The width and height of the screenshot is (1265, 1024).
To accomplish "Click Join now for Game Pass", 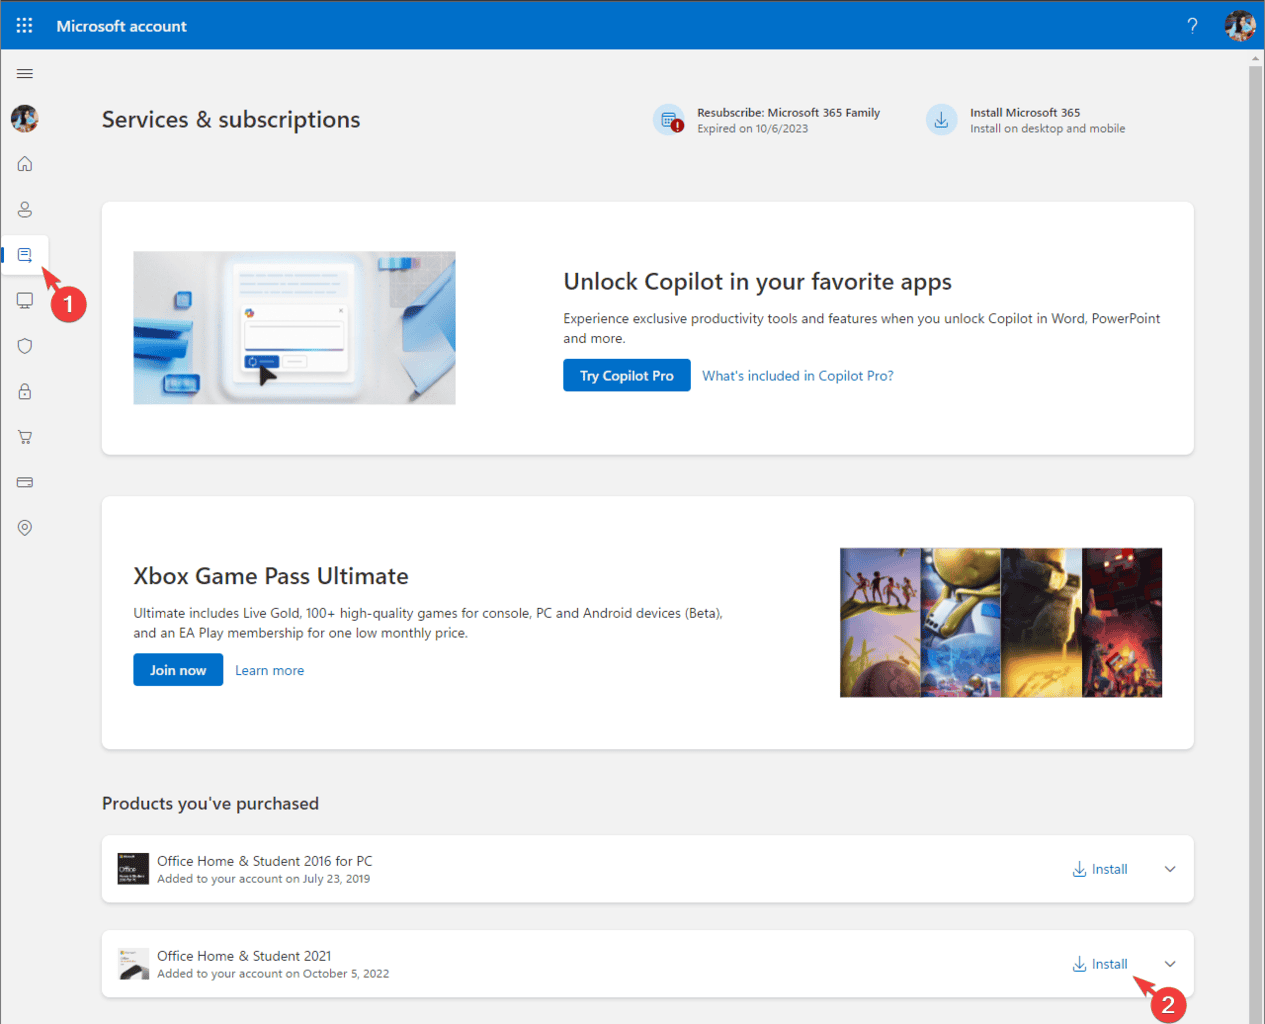I will [x=178, y=670].
